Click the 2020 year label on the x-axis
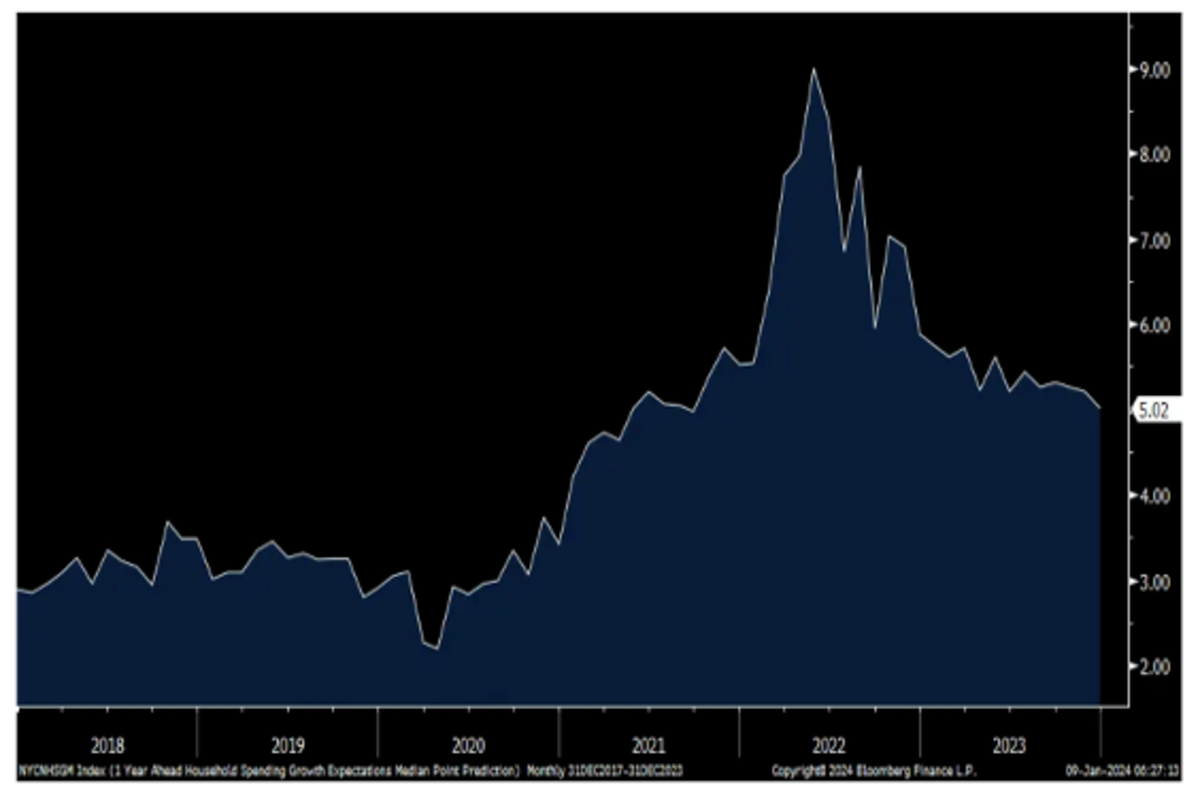Screen dimensions: 1200x800 tap(468, 745)
